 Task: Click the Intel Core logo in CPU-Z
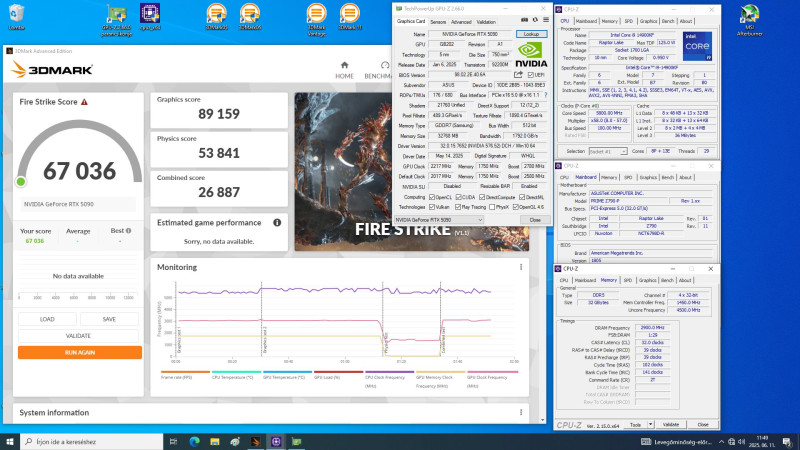click(x=697, y=46)
